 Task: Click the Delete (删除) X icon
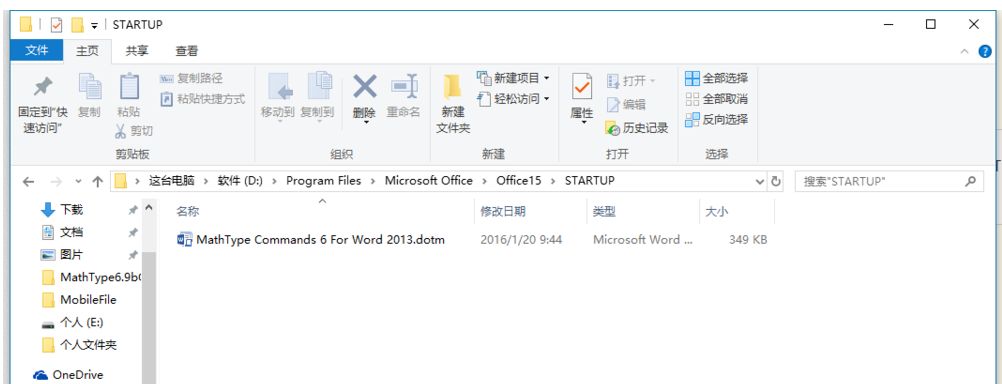pyautogui.click(x=365, y=86)
